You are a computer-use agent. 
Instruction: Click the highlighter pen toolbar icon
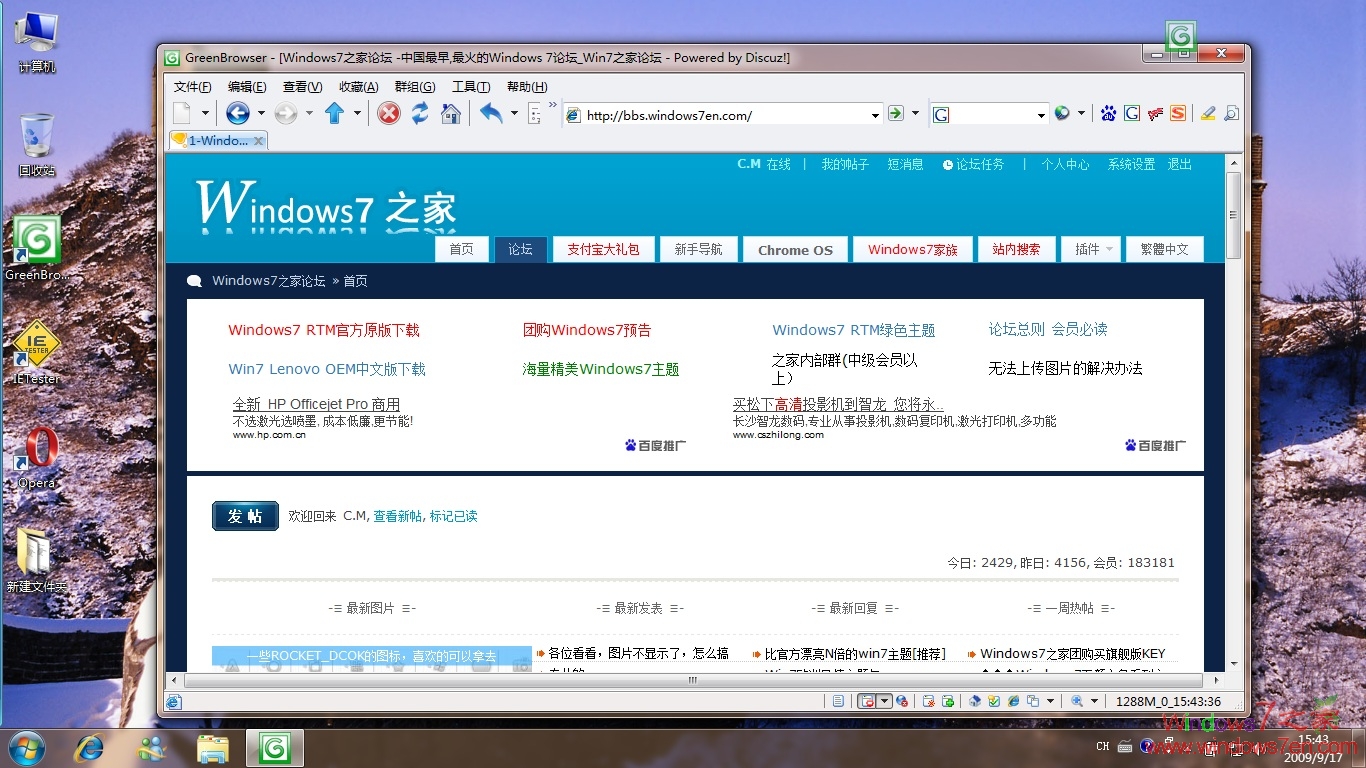(x=1208, y=113)
